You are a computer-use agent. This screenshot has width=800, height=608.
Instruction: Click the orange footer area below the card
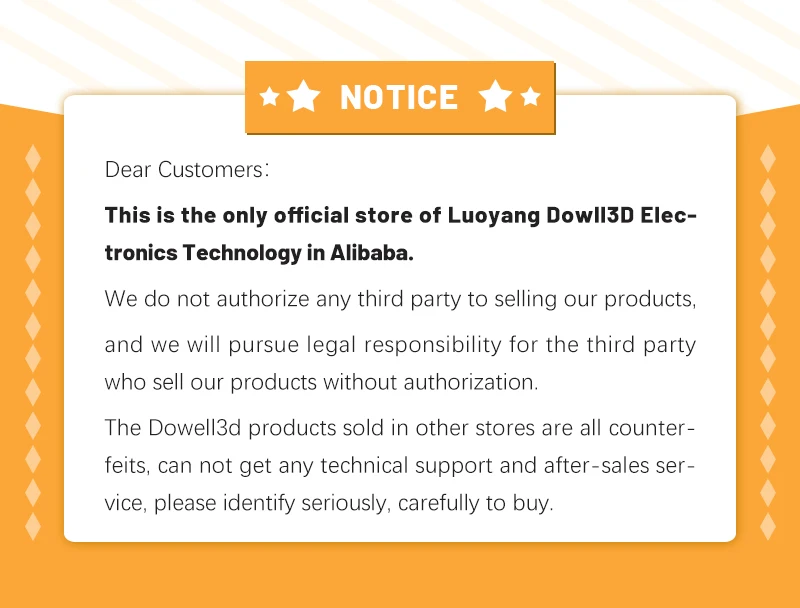400,576
